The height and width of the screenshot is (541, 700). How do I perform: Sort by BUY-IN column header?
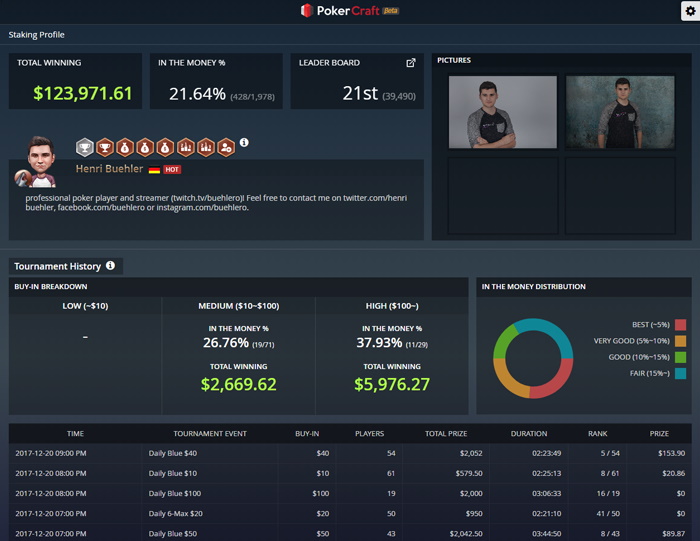coord(307,433)
